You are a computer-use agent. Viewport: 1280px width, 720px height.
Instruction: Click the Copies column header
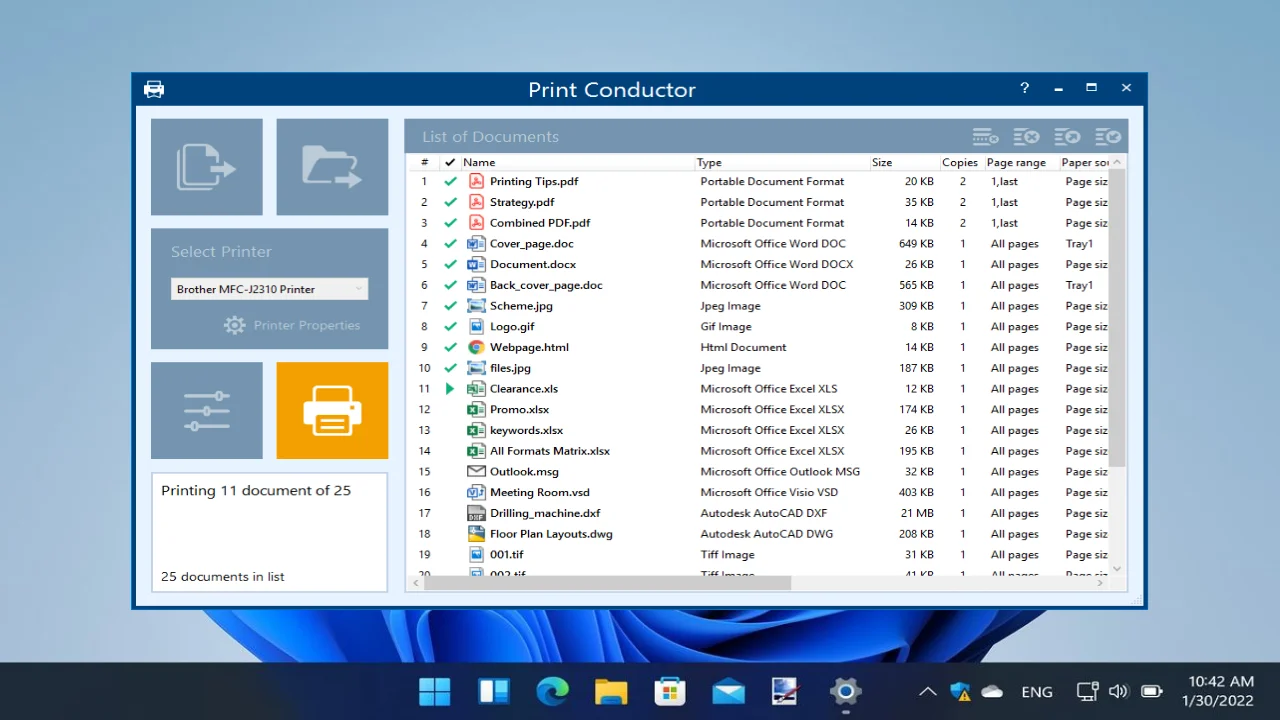pyautogui.click(x=960, y=162)
